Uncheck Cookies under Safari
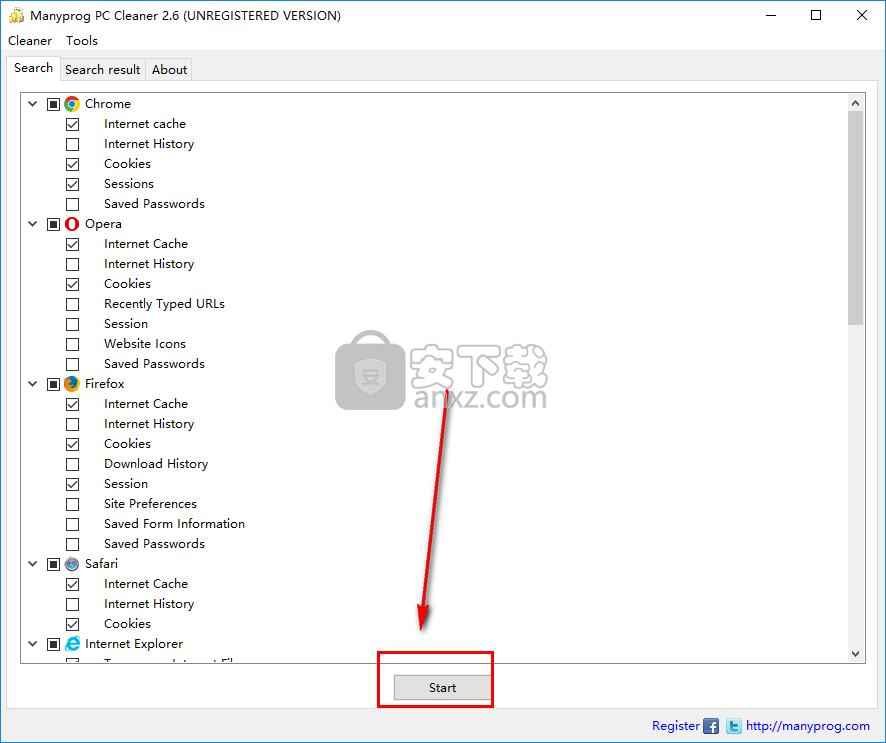Image resolution: width=886 pixels, height=743 pixels. click(72, 624)
